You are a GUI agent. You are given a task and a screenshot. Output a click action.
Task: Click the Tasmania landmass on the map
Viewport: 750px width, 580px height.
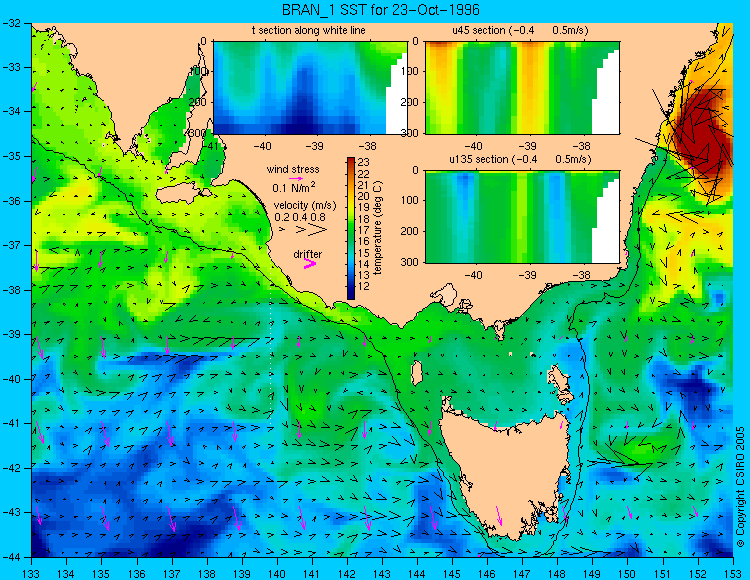click(505, 473)
